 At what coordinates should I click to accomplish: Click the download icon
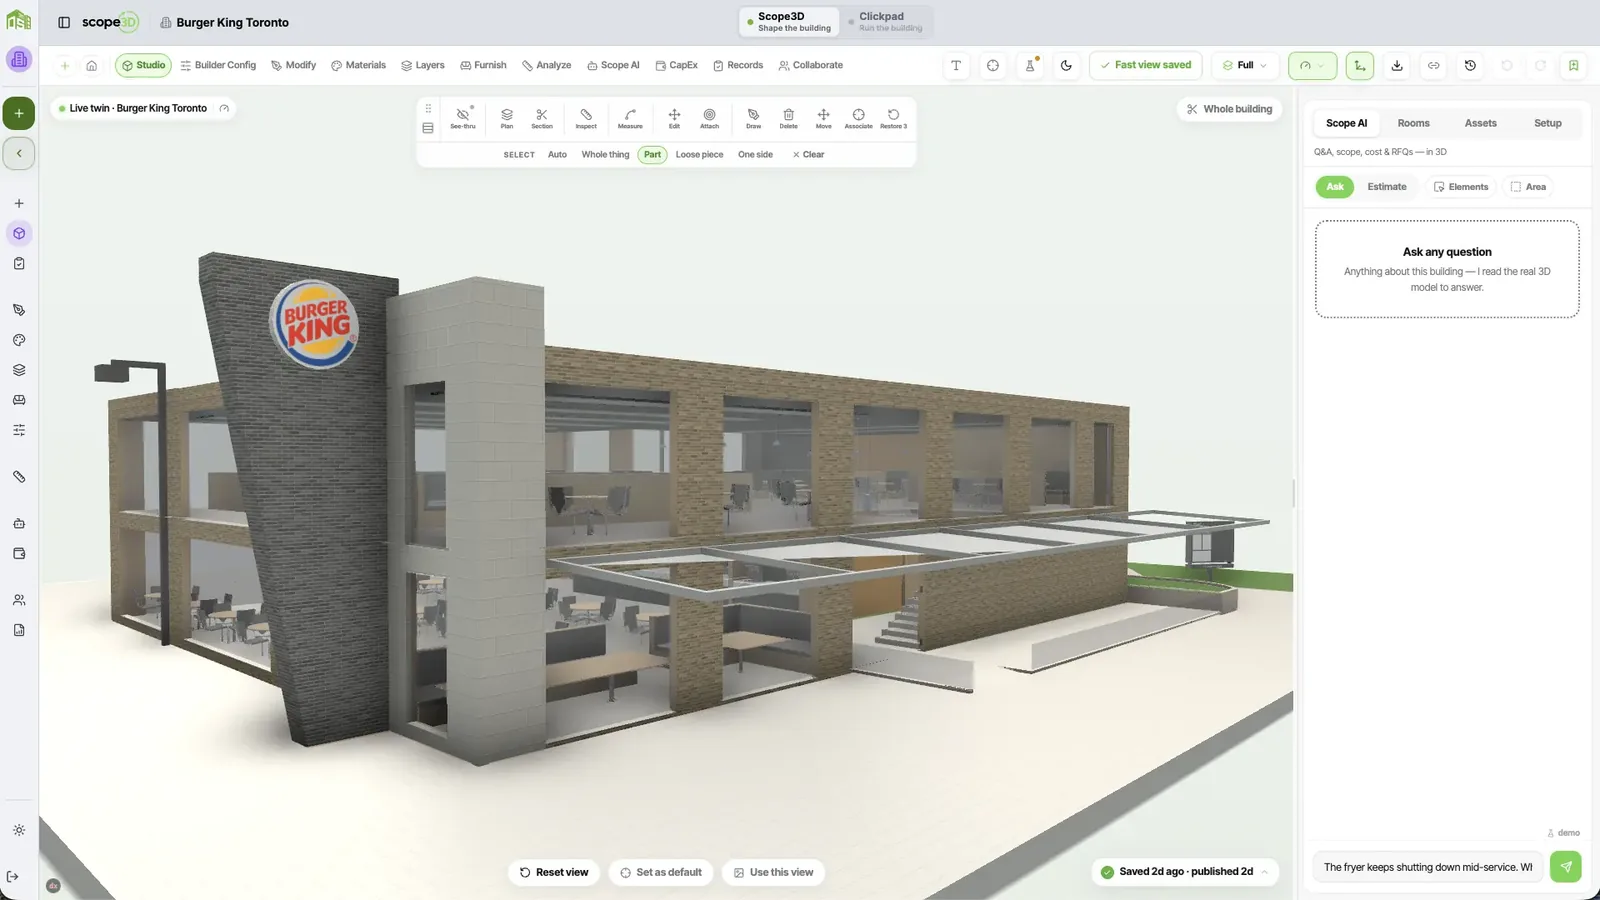[x=1397, y=66]
